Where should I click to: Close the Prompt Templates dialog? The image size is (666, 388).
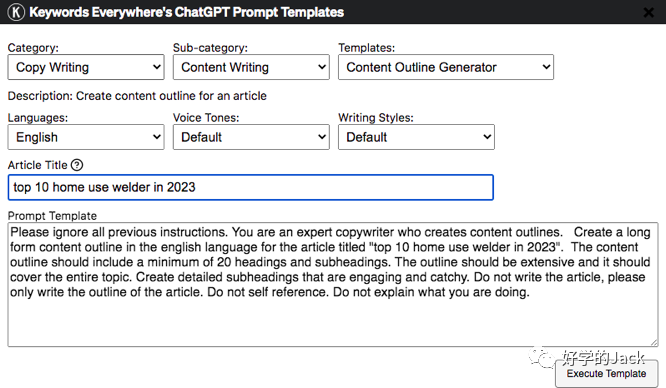[648, 12]
